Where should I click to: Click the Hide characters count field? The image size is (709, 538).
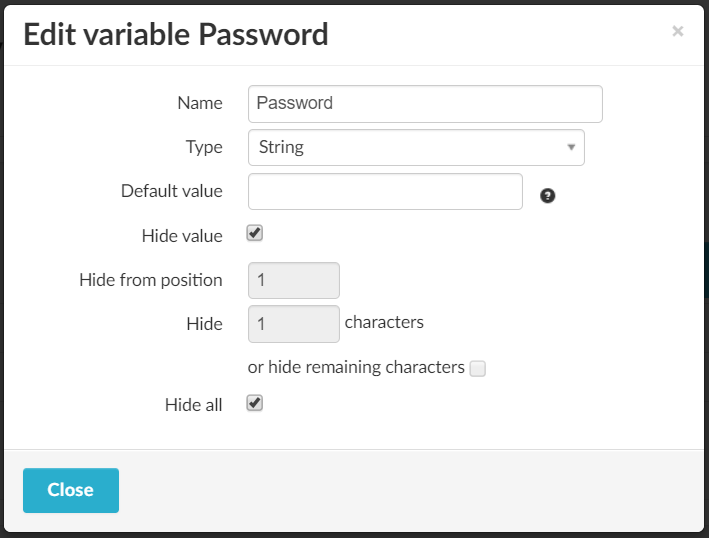pos(293,323)
